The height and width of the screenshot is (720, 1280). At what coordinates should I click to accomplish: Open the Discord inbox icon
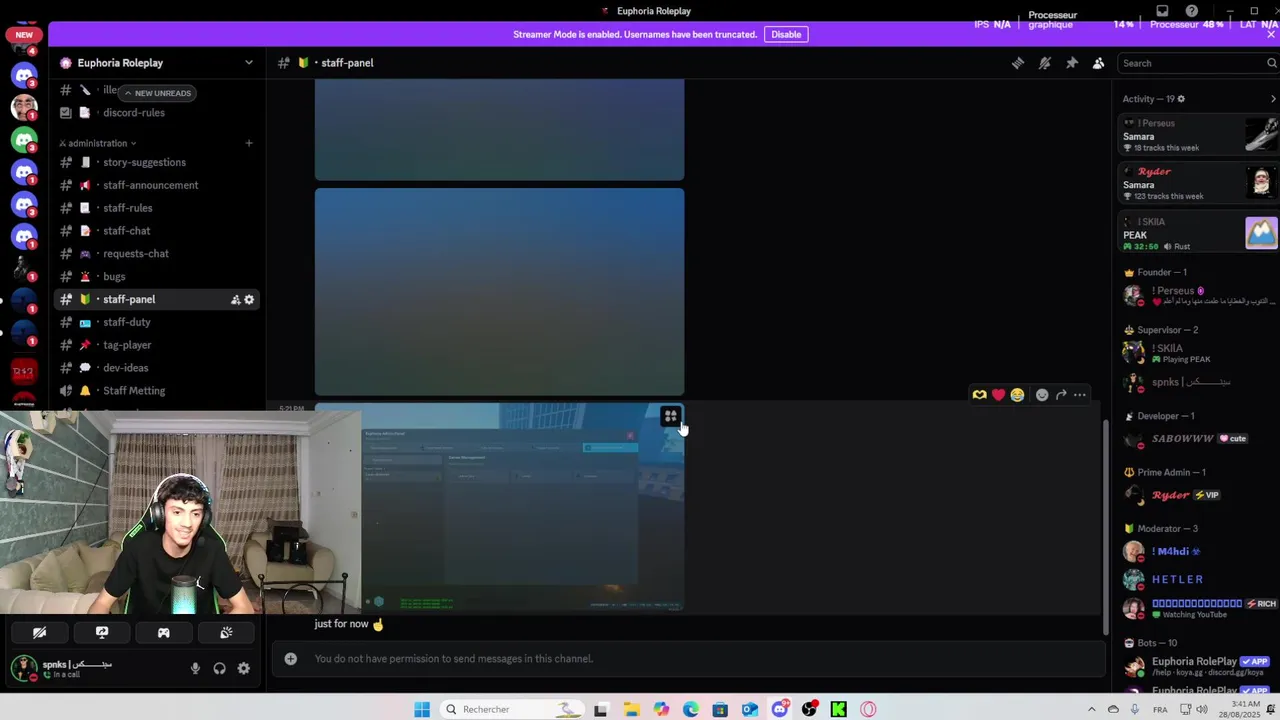click(1162, 11)
